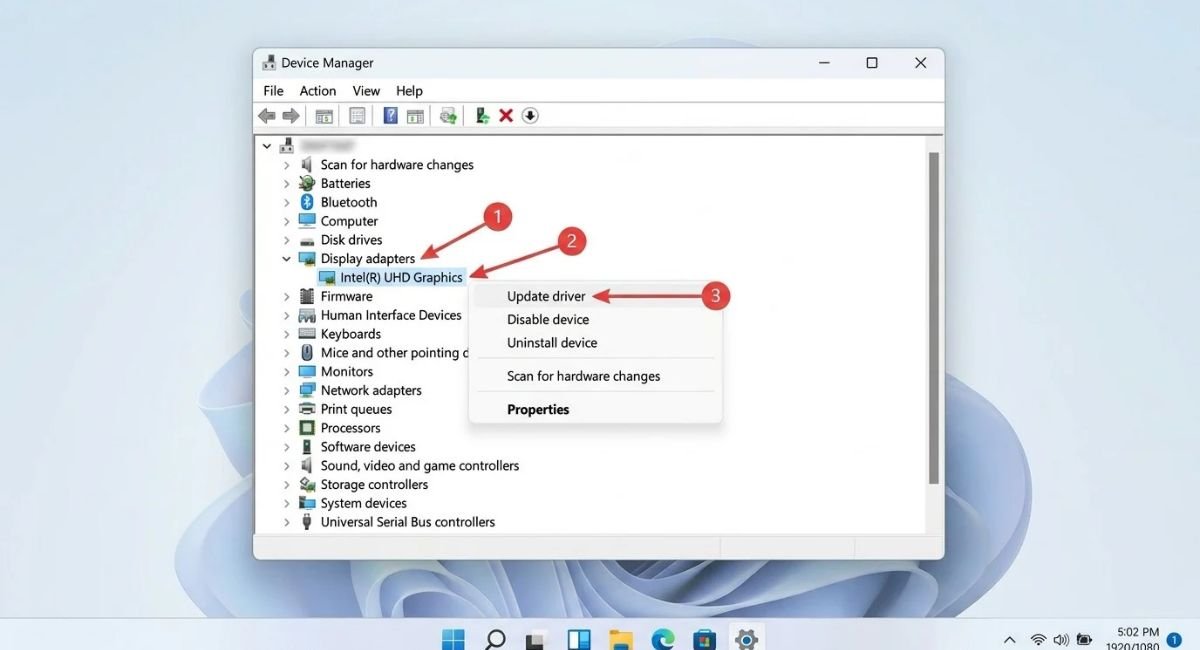Expand the Batteries node
The image size is (1200, 650).
(286, 184)
